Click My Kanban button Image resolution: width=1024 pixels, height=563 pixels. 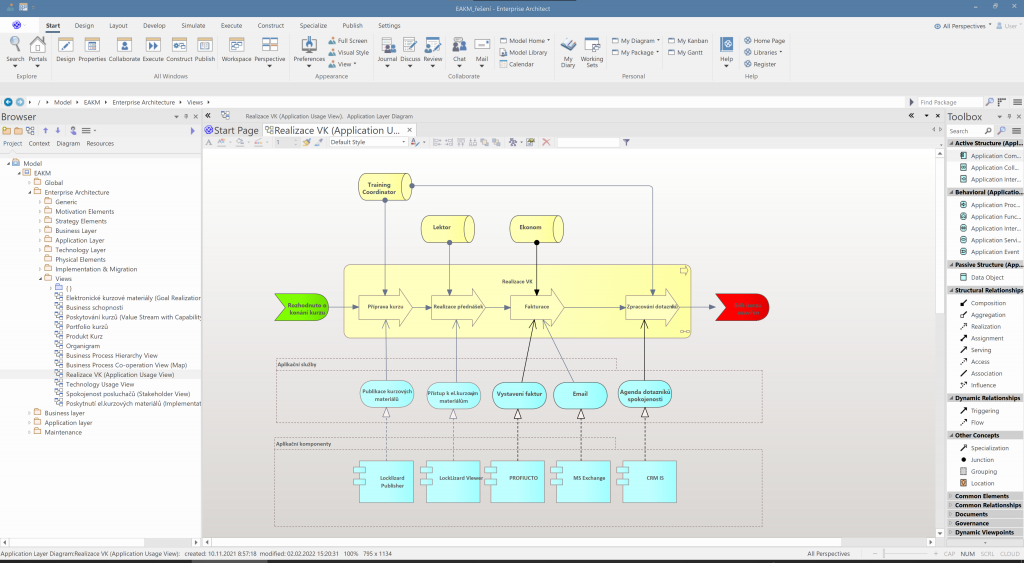[x=688, y=40]
